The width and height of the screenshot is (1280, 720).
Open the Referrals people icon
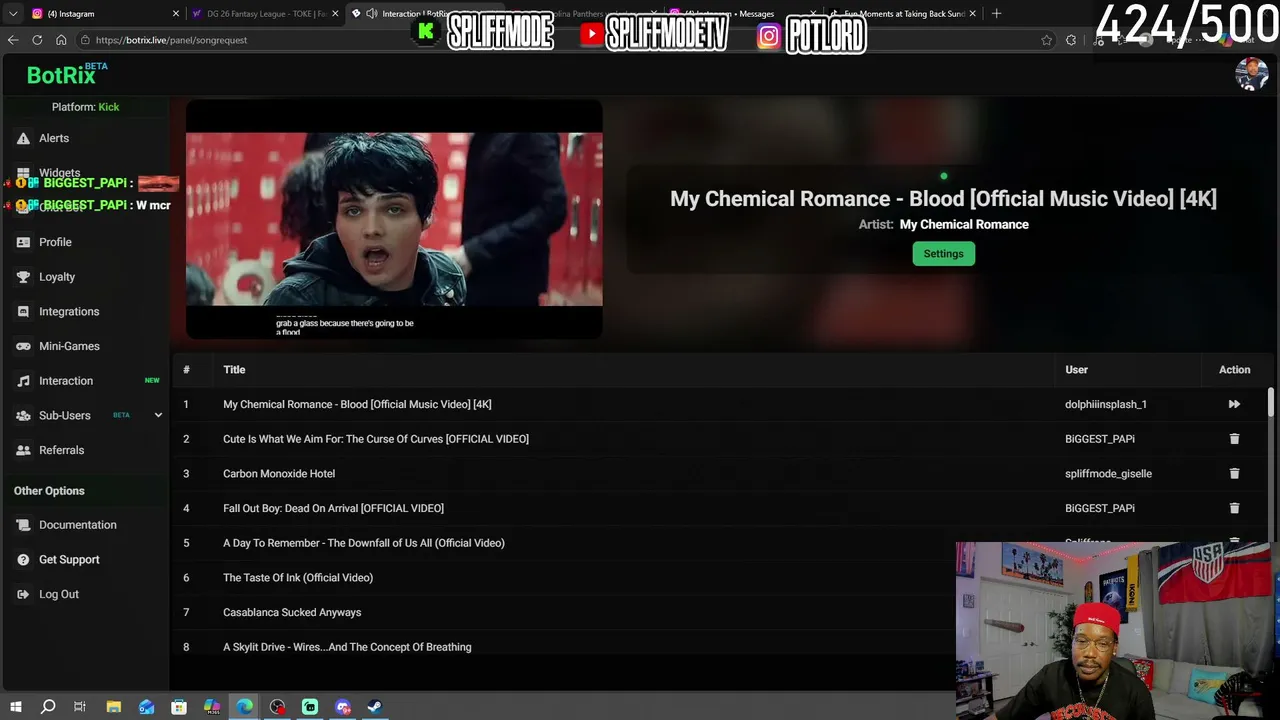(x=23, y=450)
